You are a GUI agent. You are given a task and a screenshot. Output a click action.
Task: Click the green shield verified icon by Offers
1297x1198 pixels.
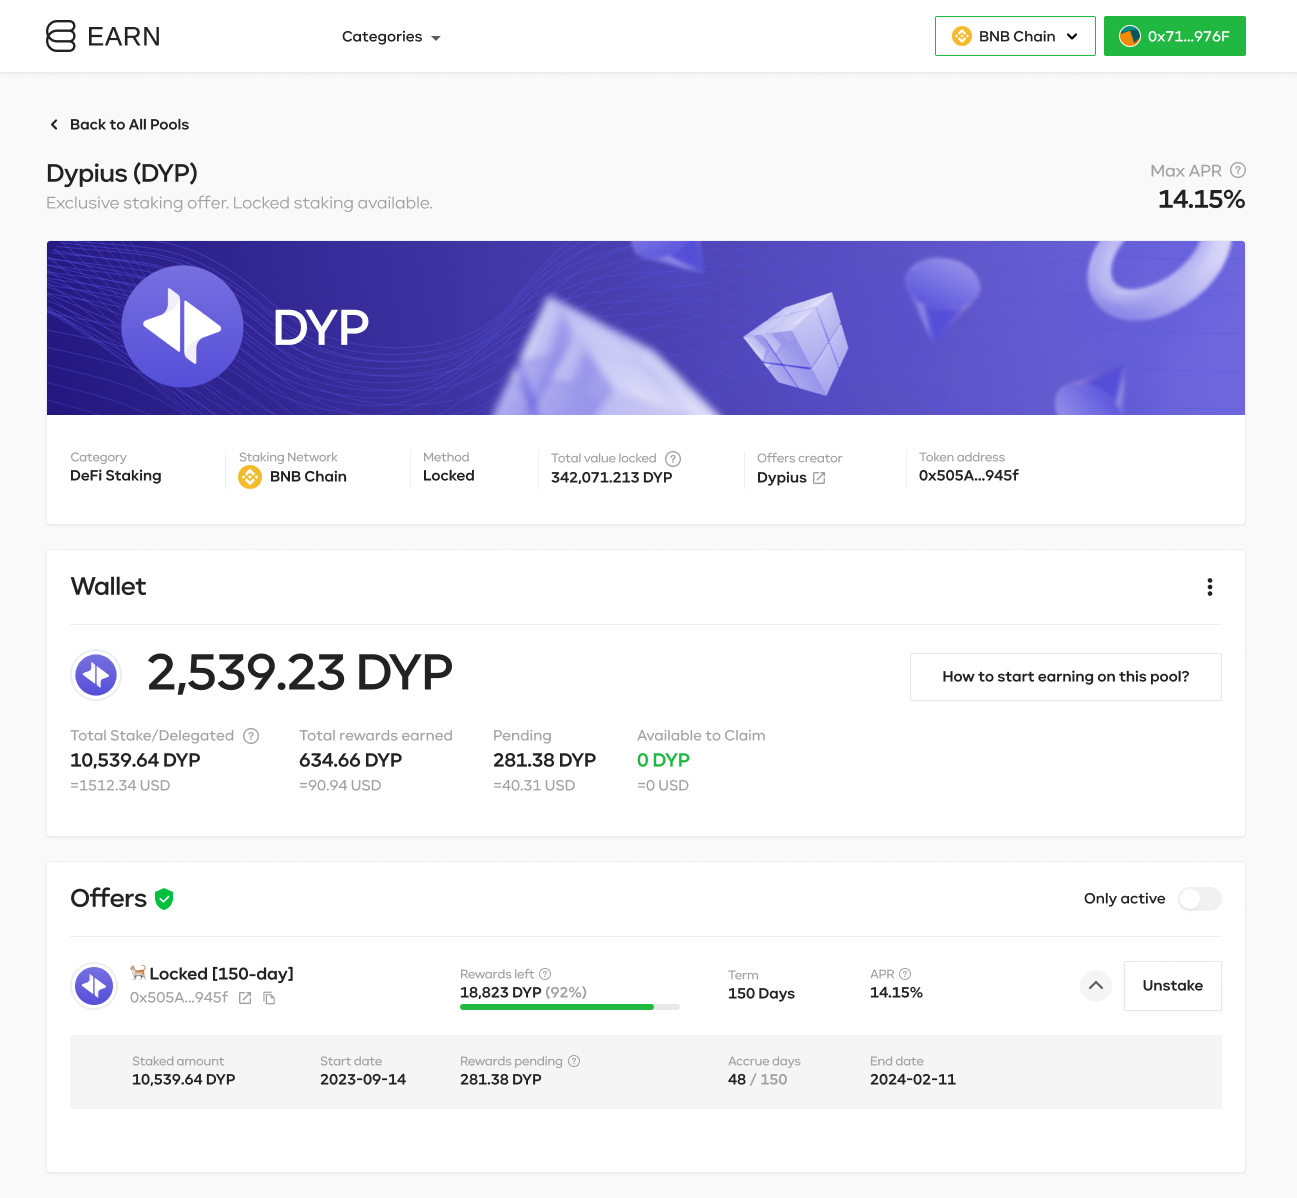(165, 899)
